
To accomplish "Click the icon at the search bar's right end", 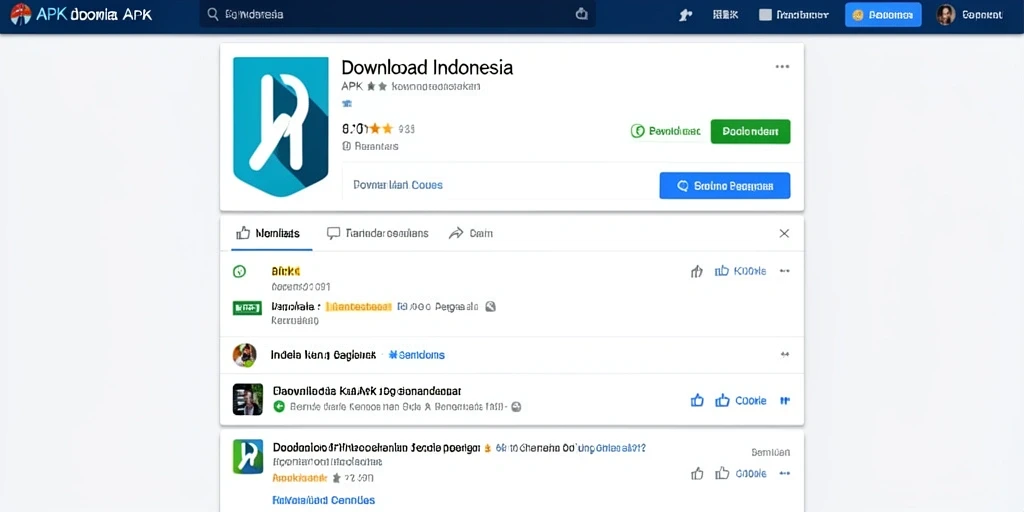I will tap(581, 14).
